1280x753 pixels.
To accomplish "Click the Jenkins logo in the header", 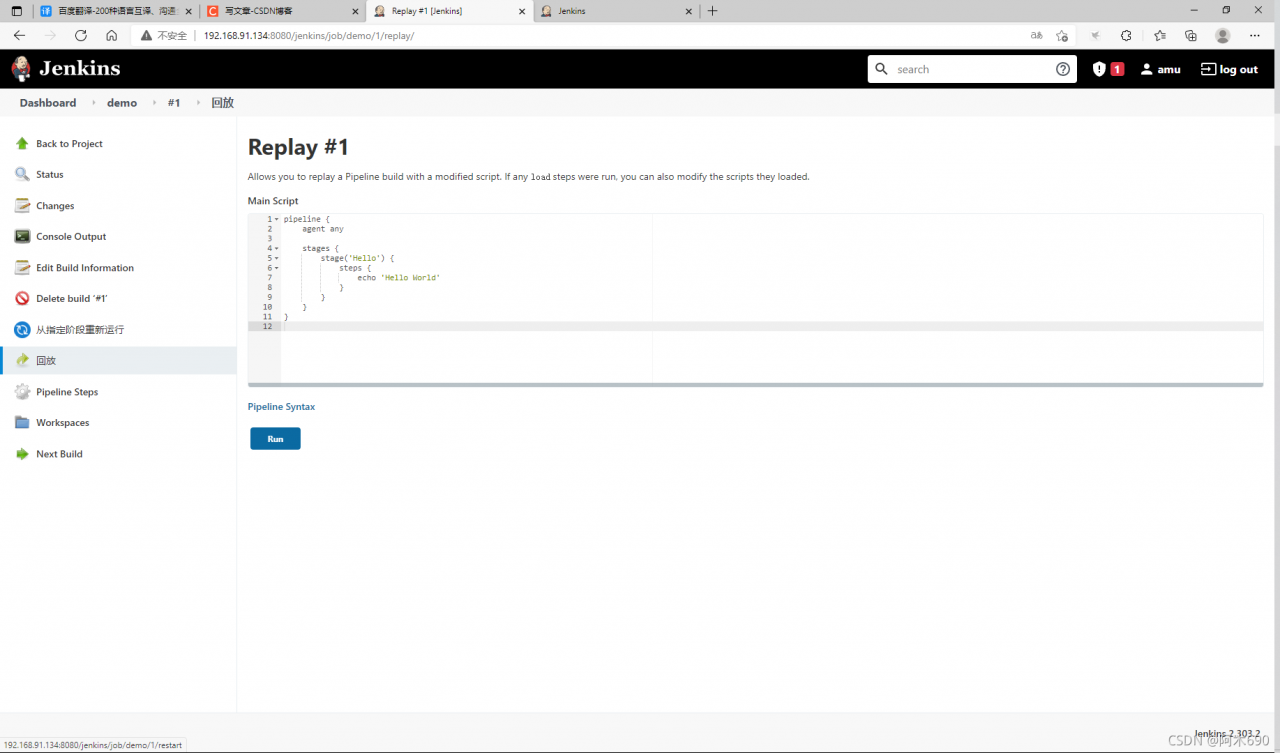I will tap(66, 69).
